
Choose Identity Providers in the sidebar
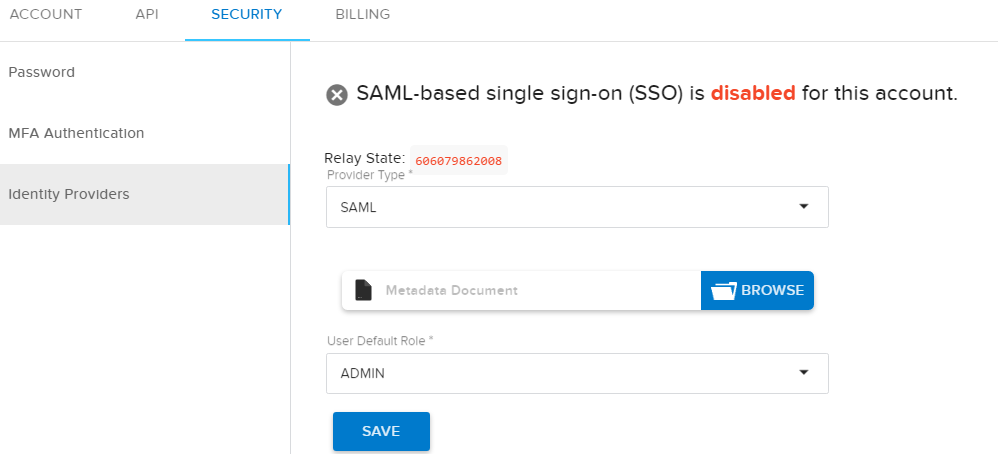[x=69, y=194]
